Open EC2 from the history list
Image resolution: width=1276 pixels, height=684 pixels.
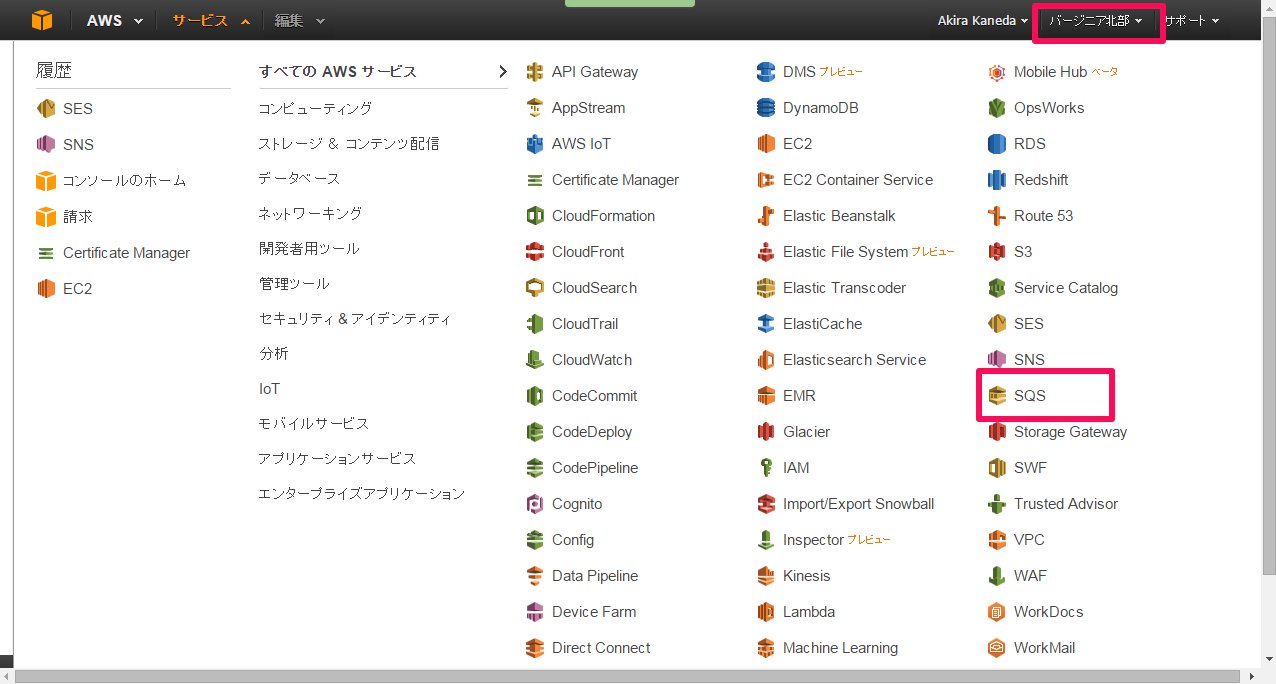[77, 289]
